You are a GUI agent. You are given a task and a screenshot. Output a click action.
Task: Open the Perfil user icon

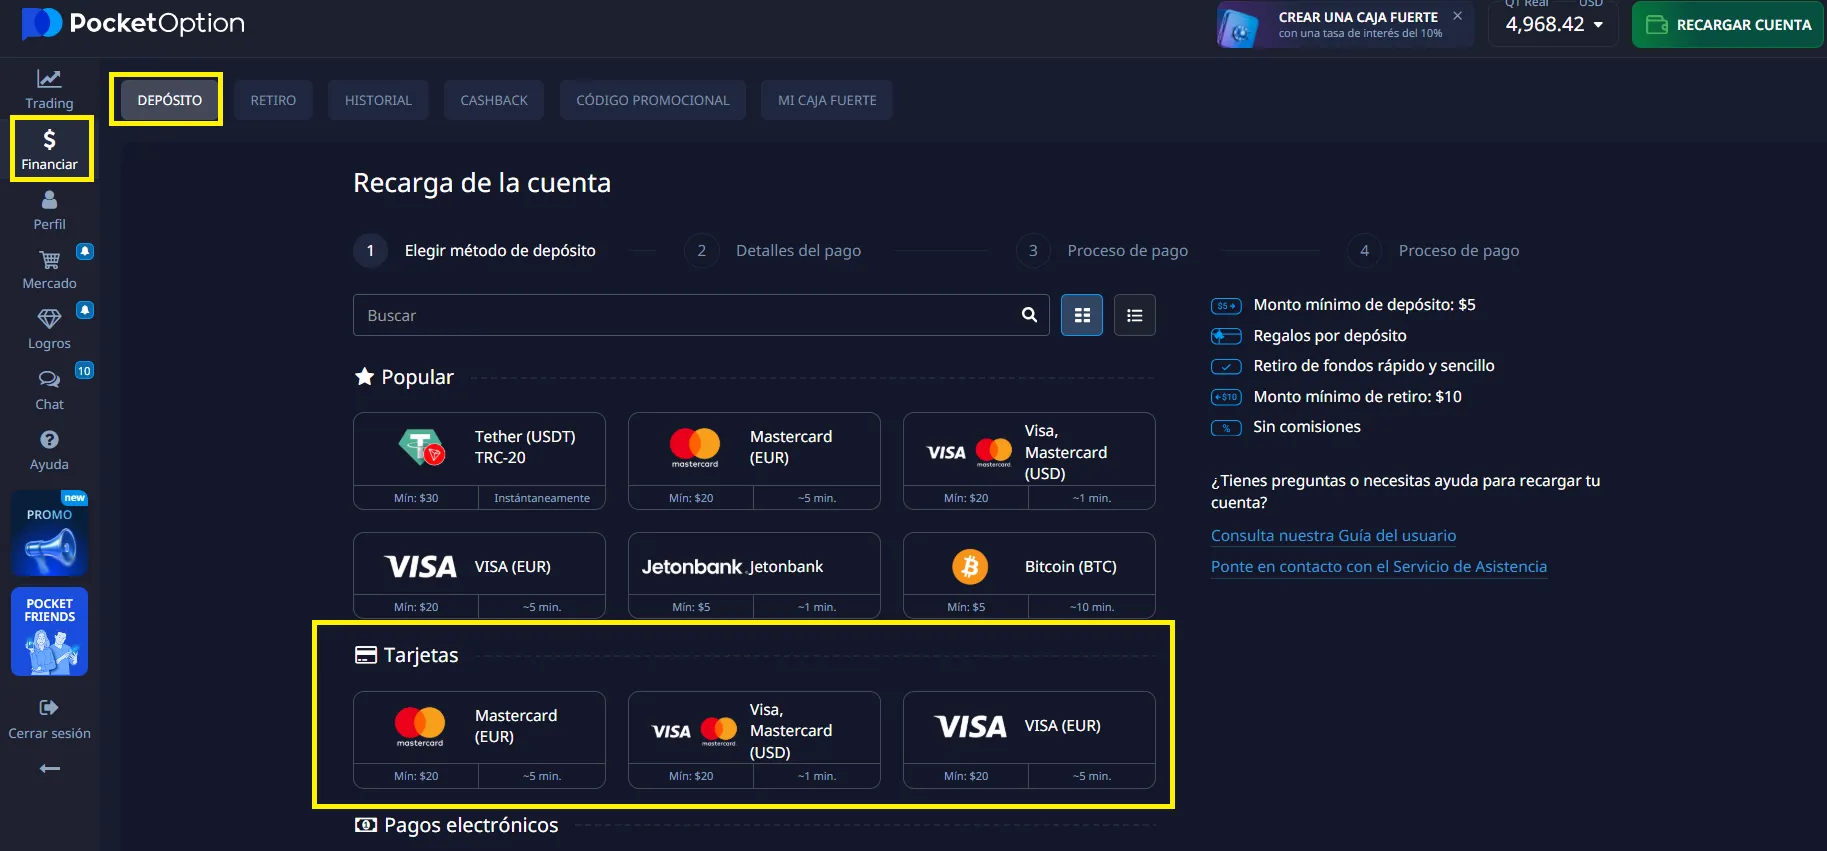(x=49, y=200)
